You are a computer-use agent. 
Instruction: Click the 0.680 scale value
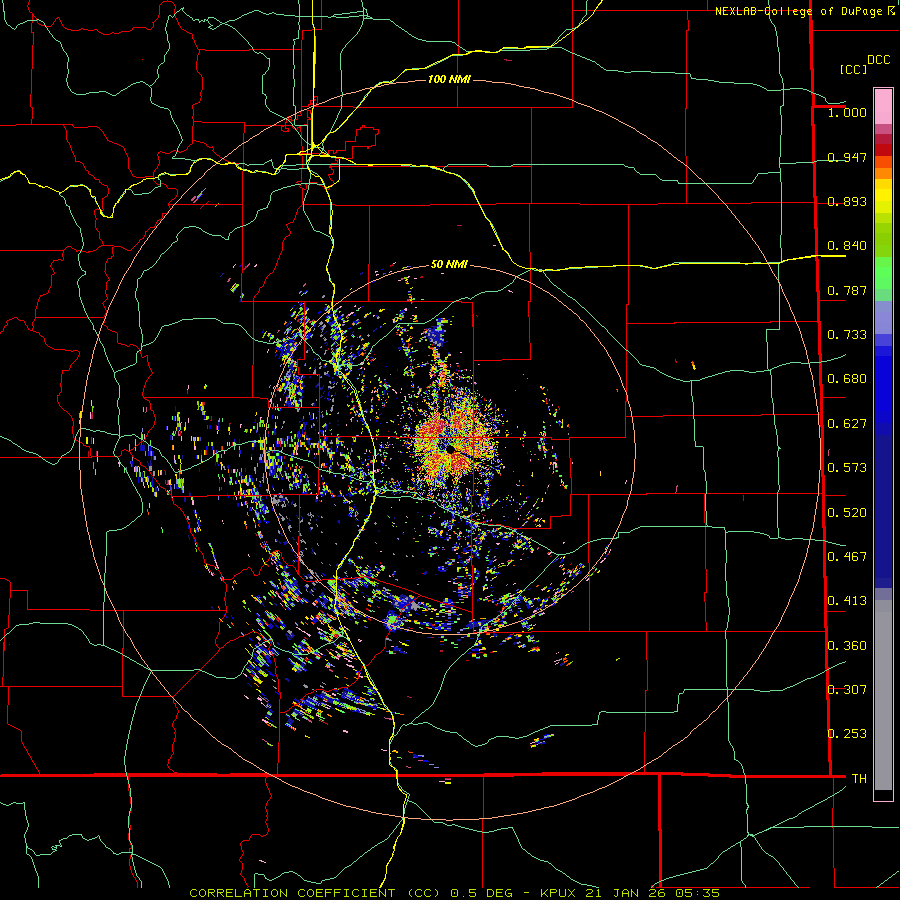847,379
